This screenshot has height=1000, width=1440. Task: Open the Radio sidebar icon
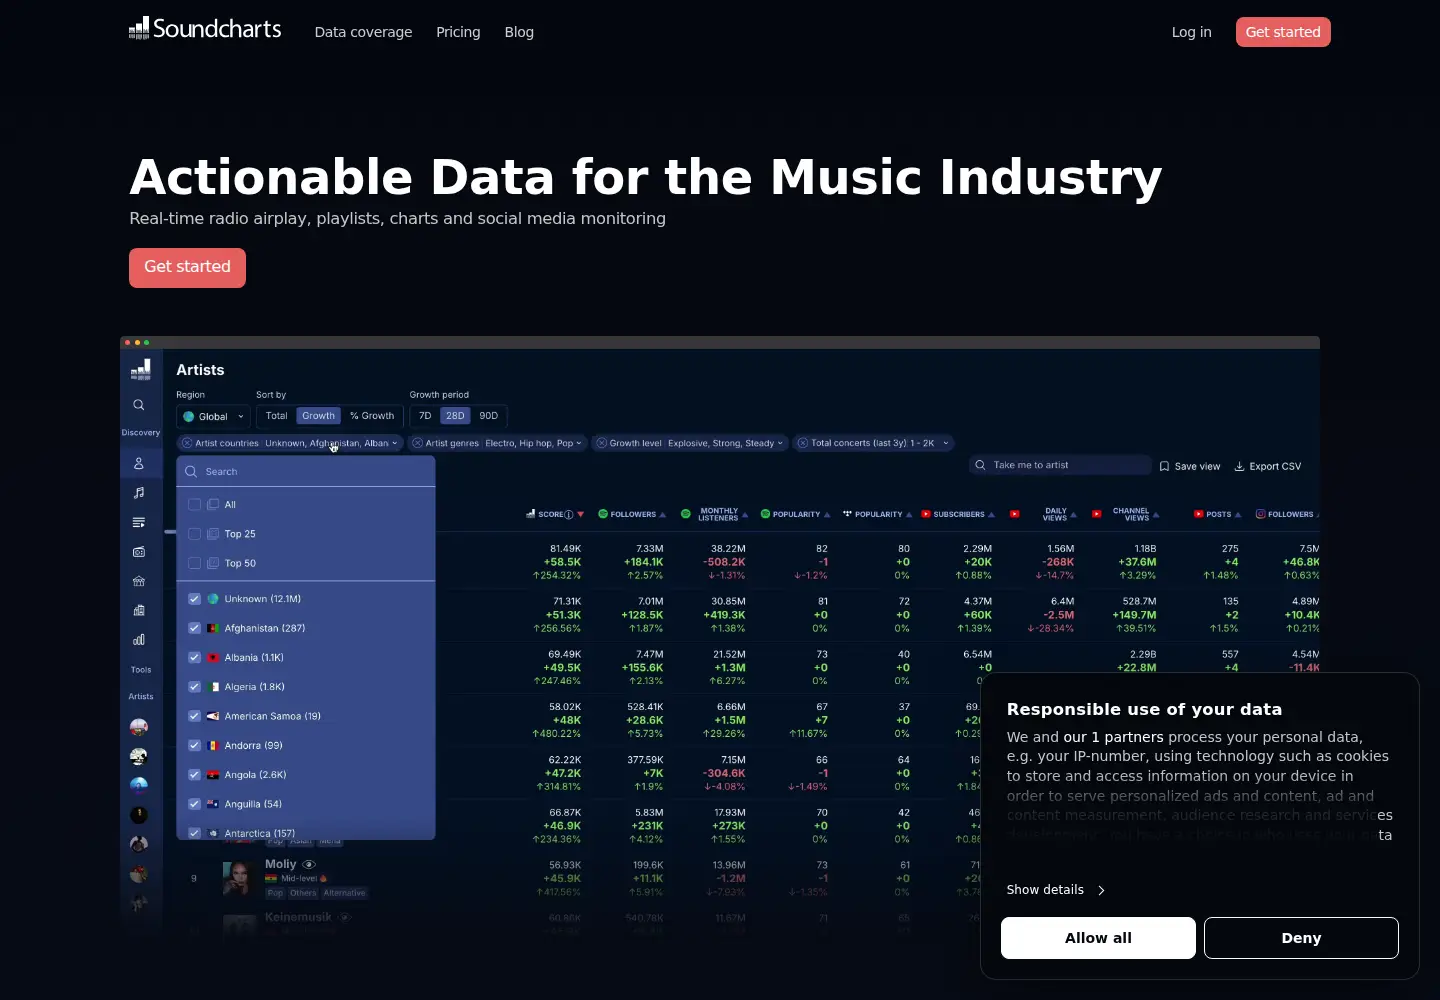point(139,552)
